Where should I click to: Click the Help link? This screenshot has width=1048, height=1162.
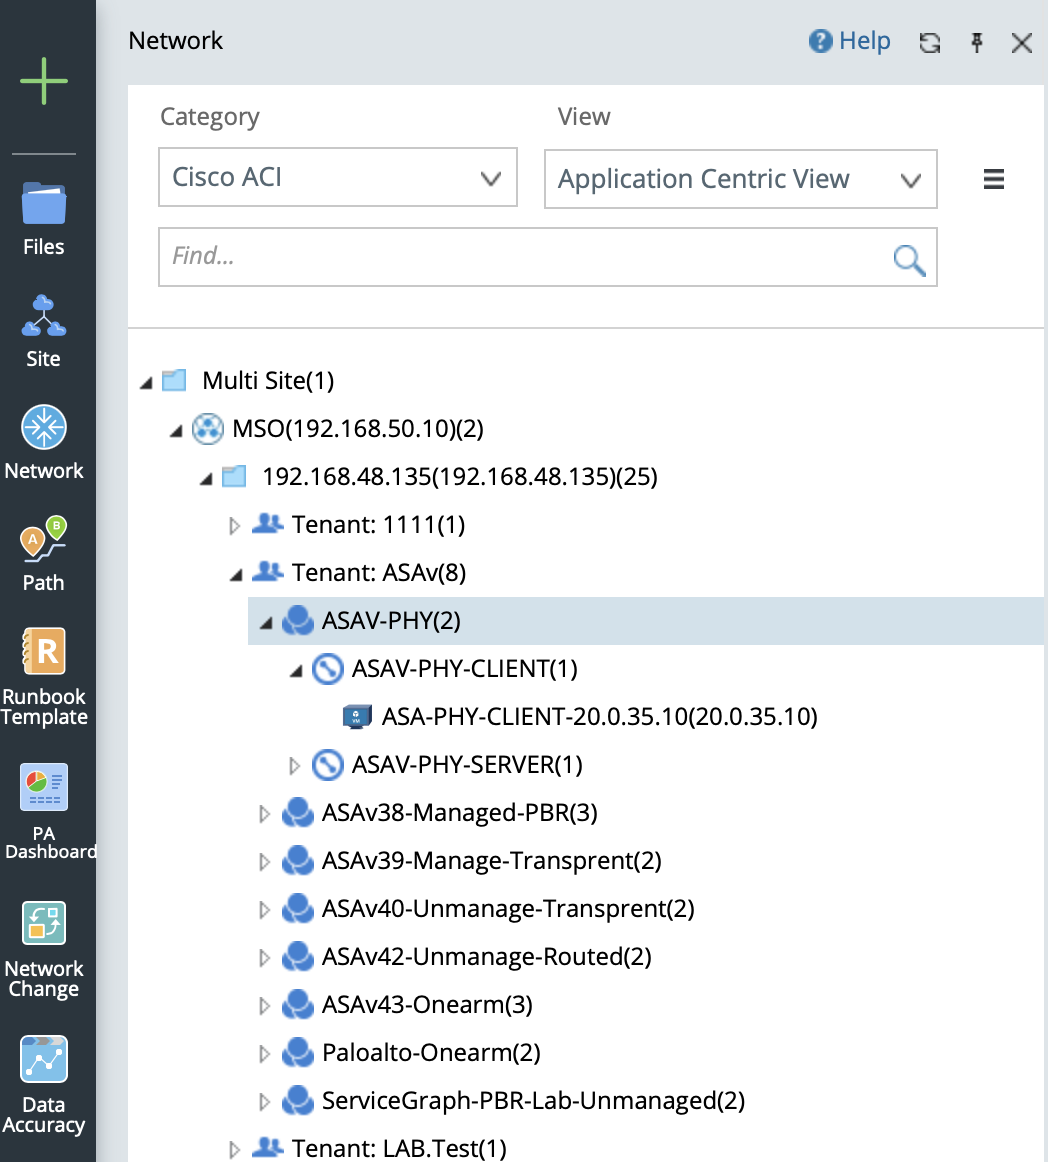850,41
